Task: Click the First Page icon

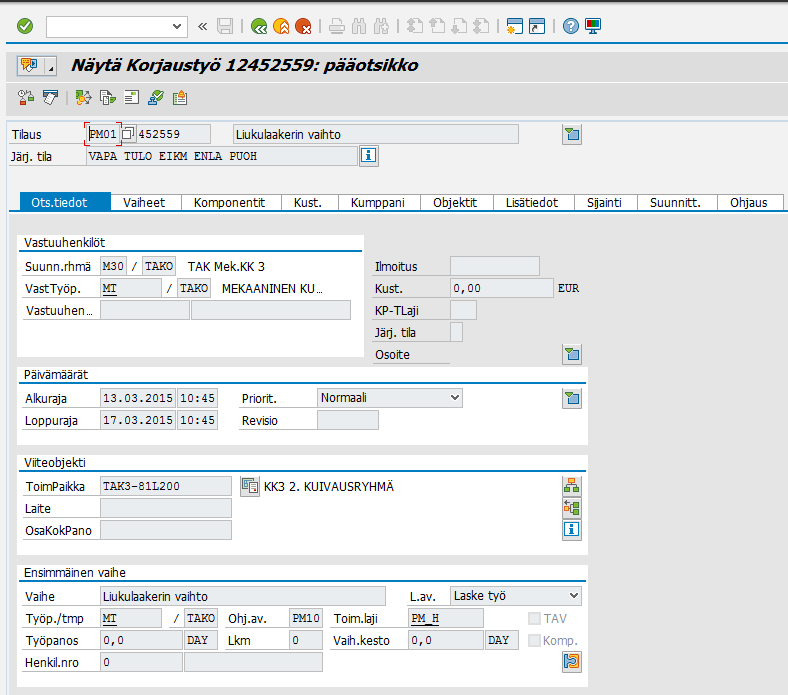Action: click(x=415, y=26)
